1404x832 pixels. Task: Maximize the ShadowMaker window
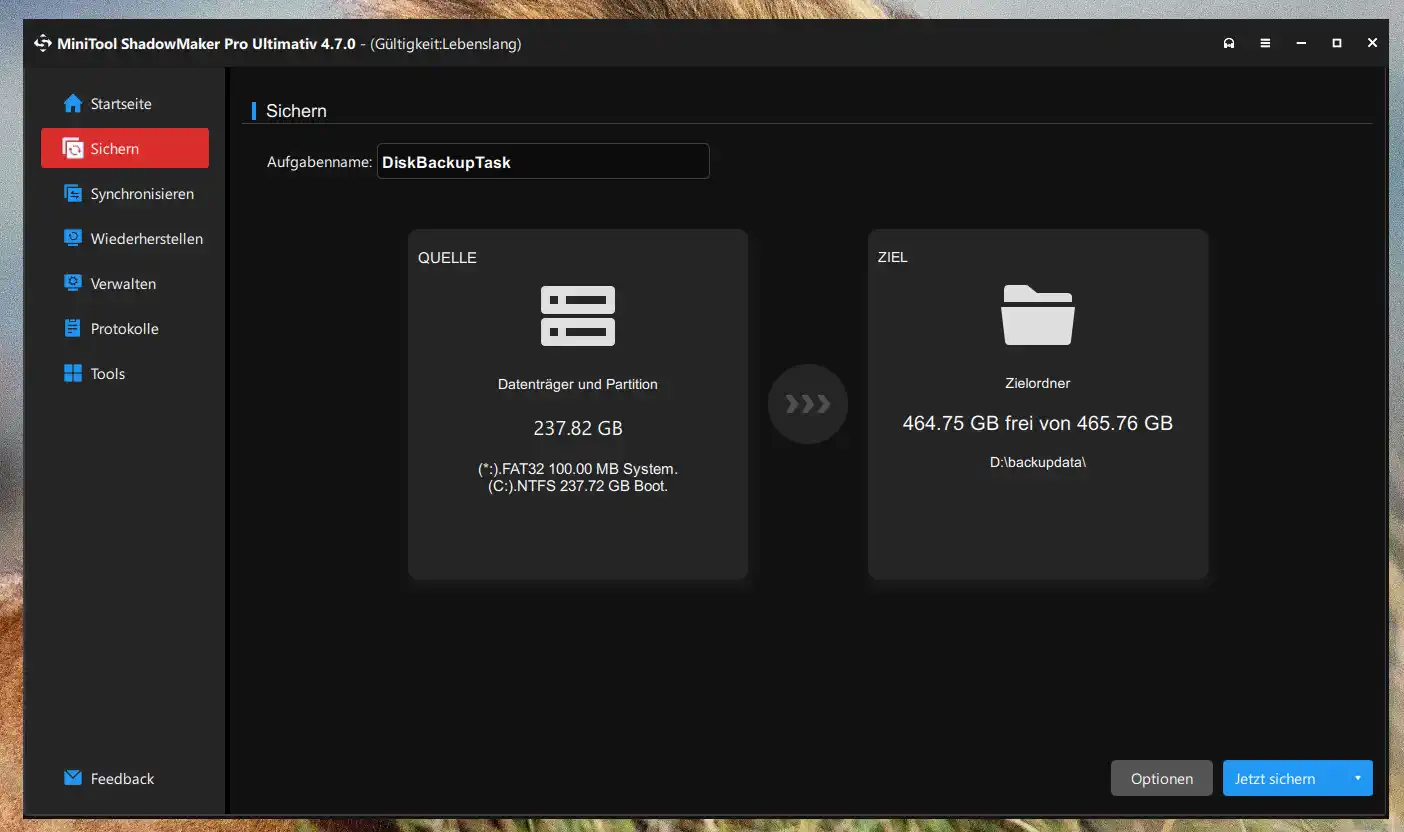tap(1337, 44)
